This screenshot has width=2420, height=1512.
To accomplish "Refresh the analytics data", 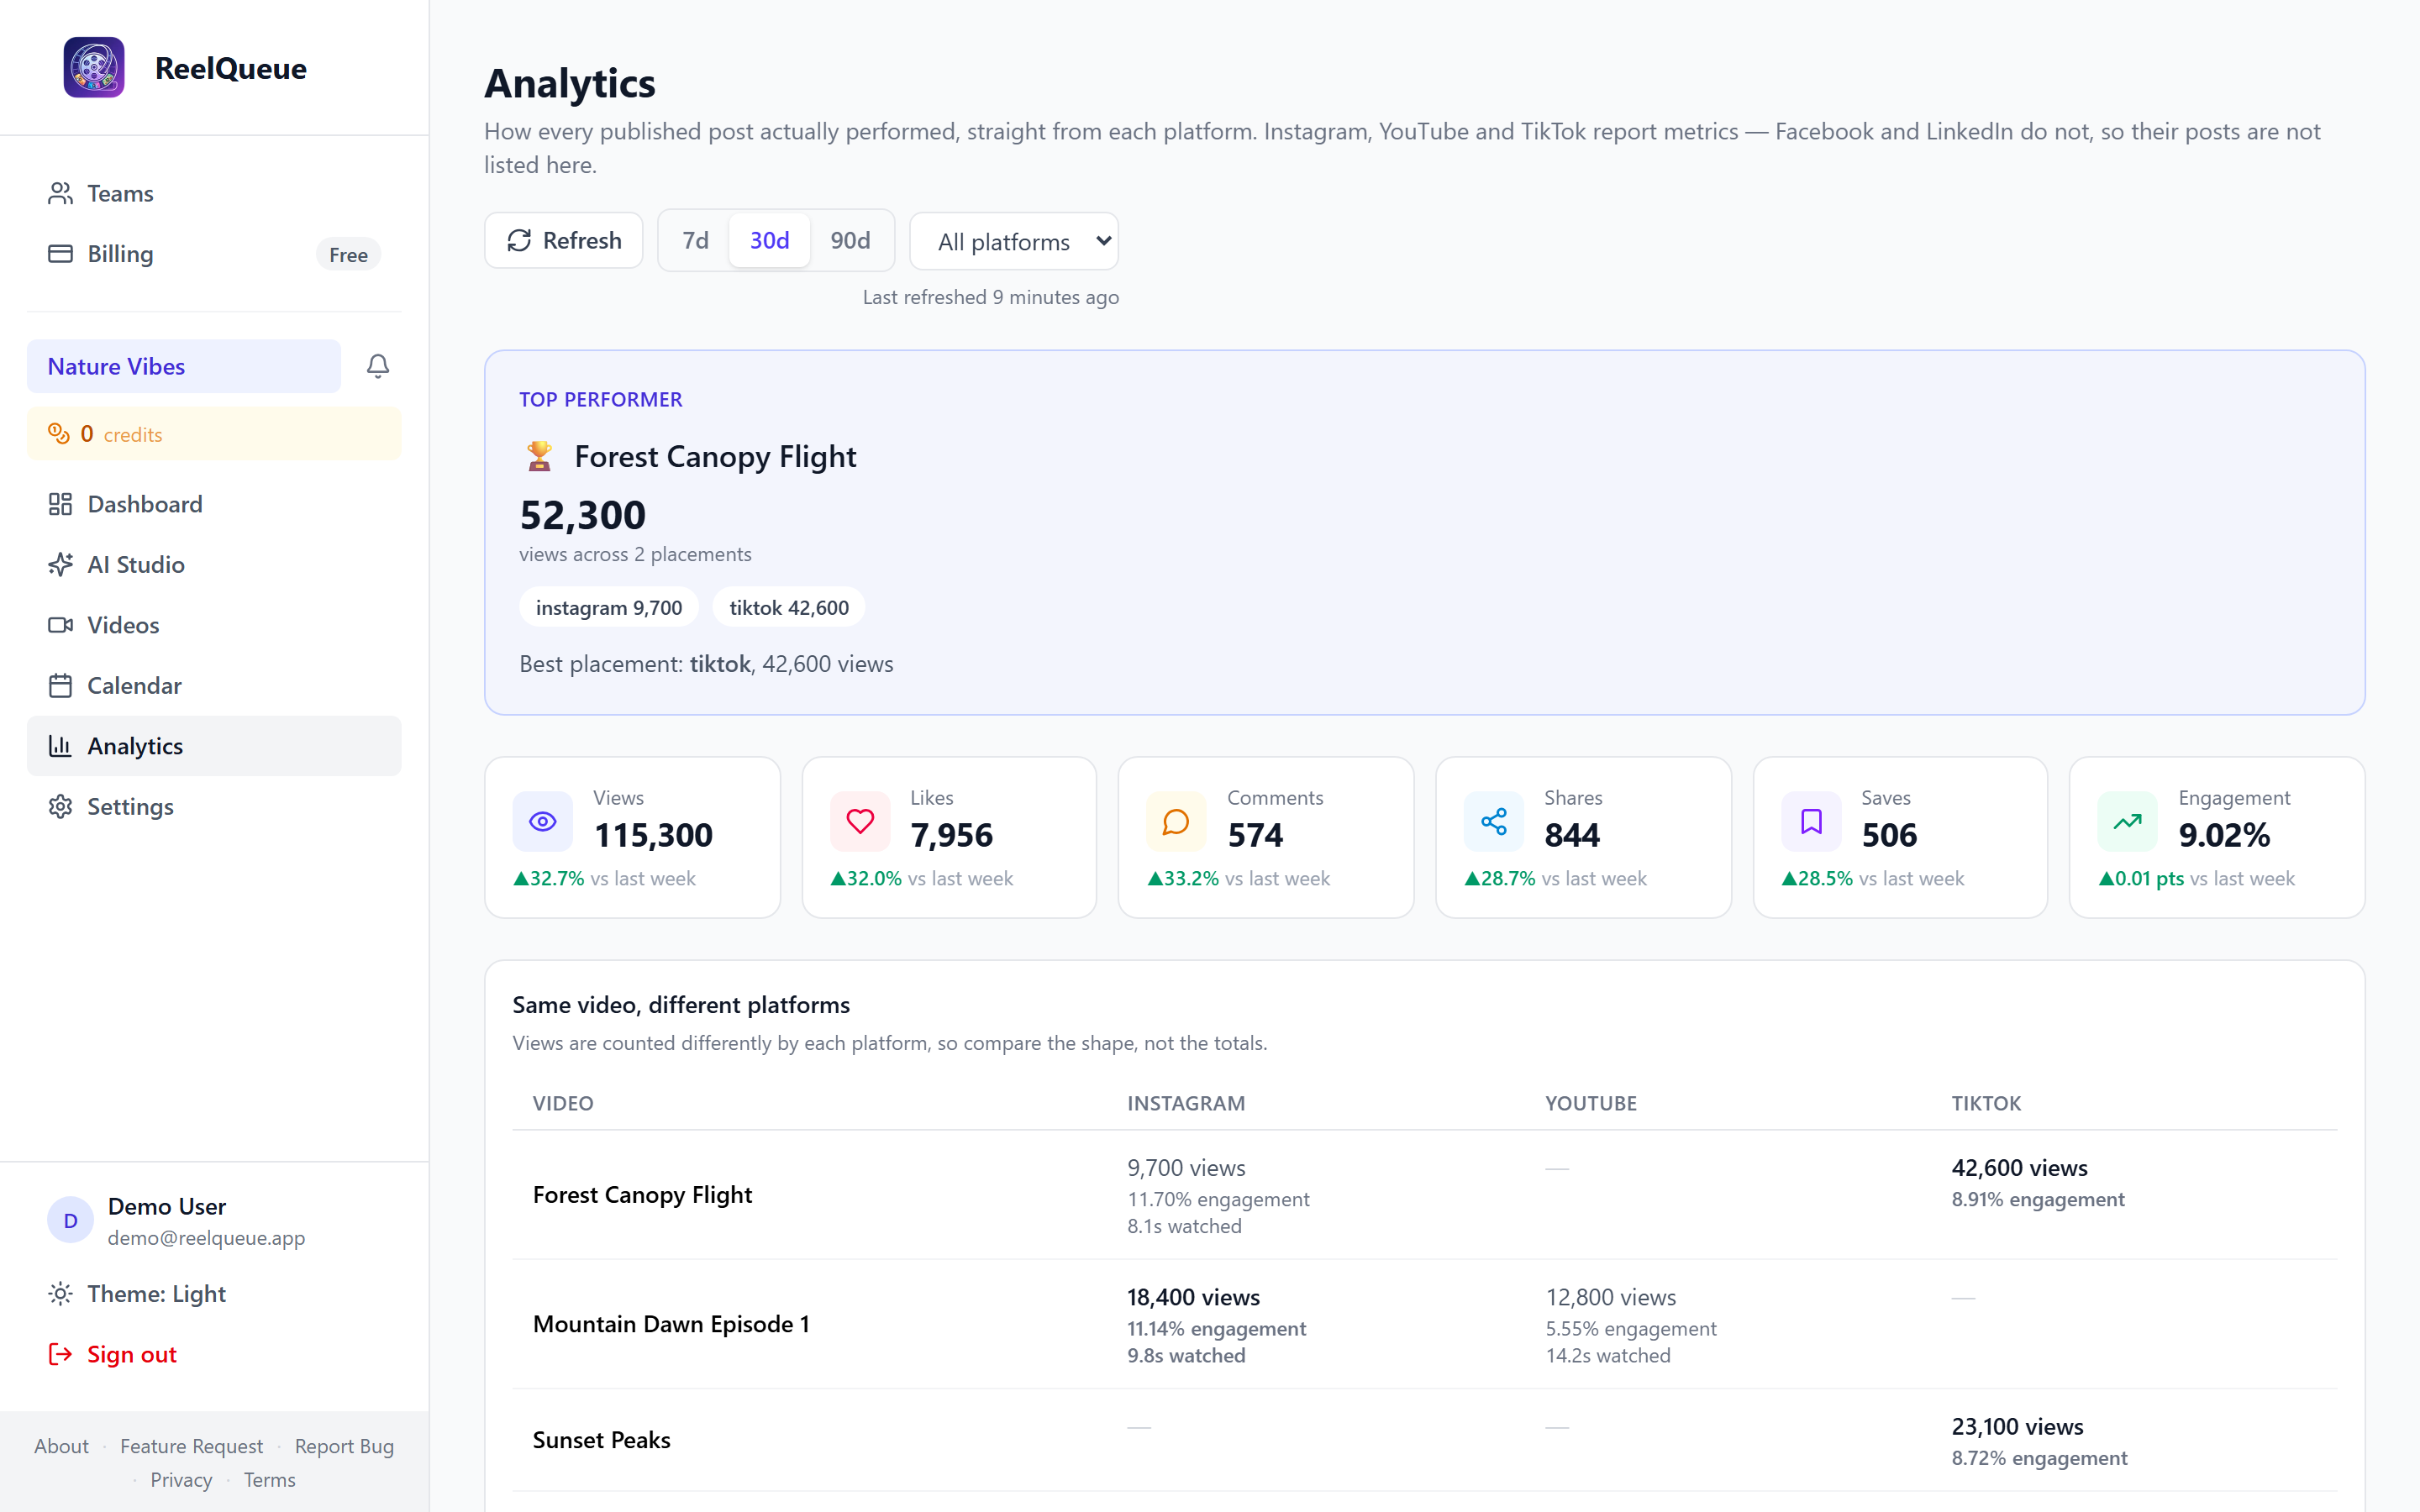I will 564,240.
